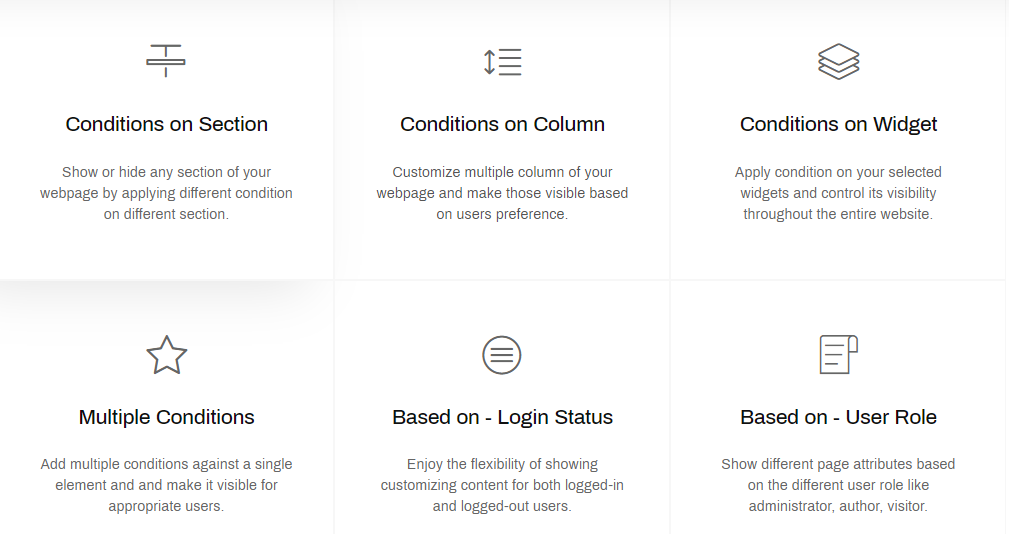Open the Conditions on Section heading
The width and height of the screenshot is (1009, 534).
(167, 124)
